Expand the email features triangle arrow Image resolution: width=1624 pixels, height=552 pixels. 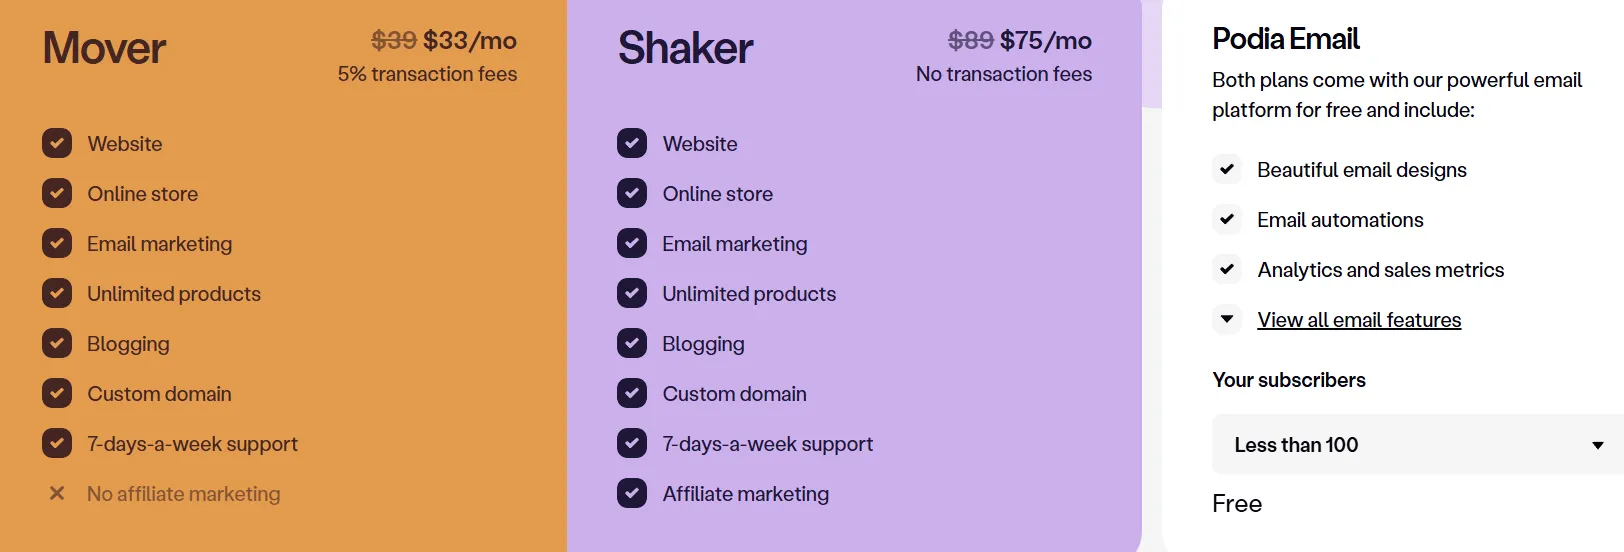1227,319
